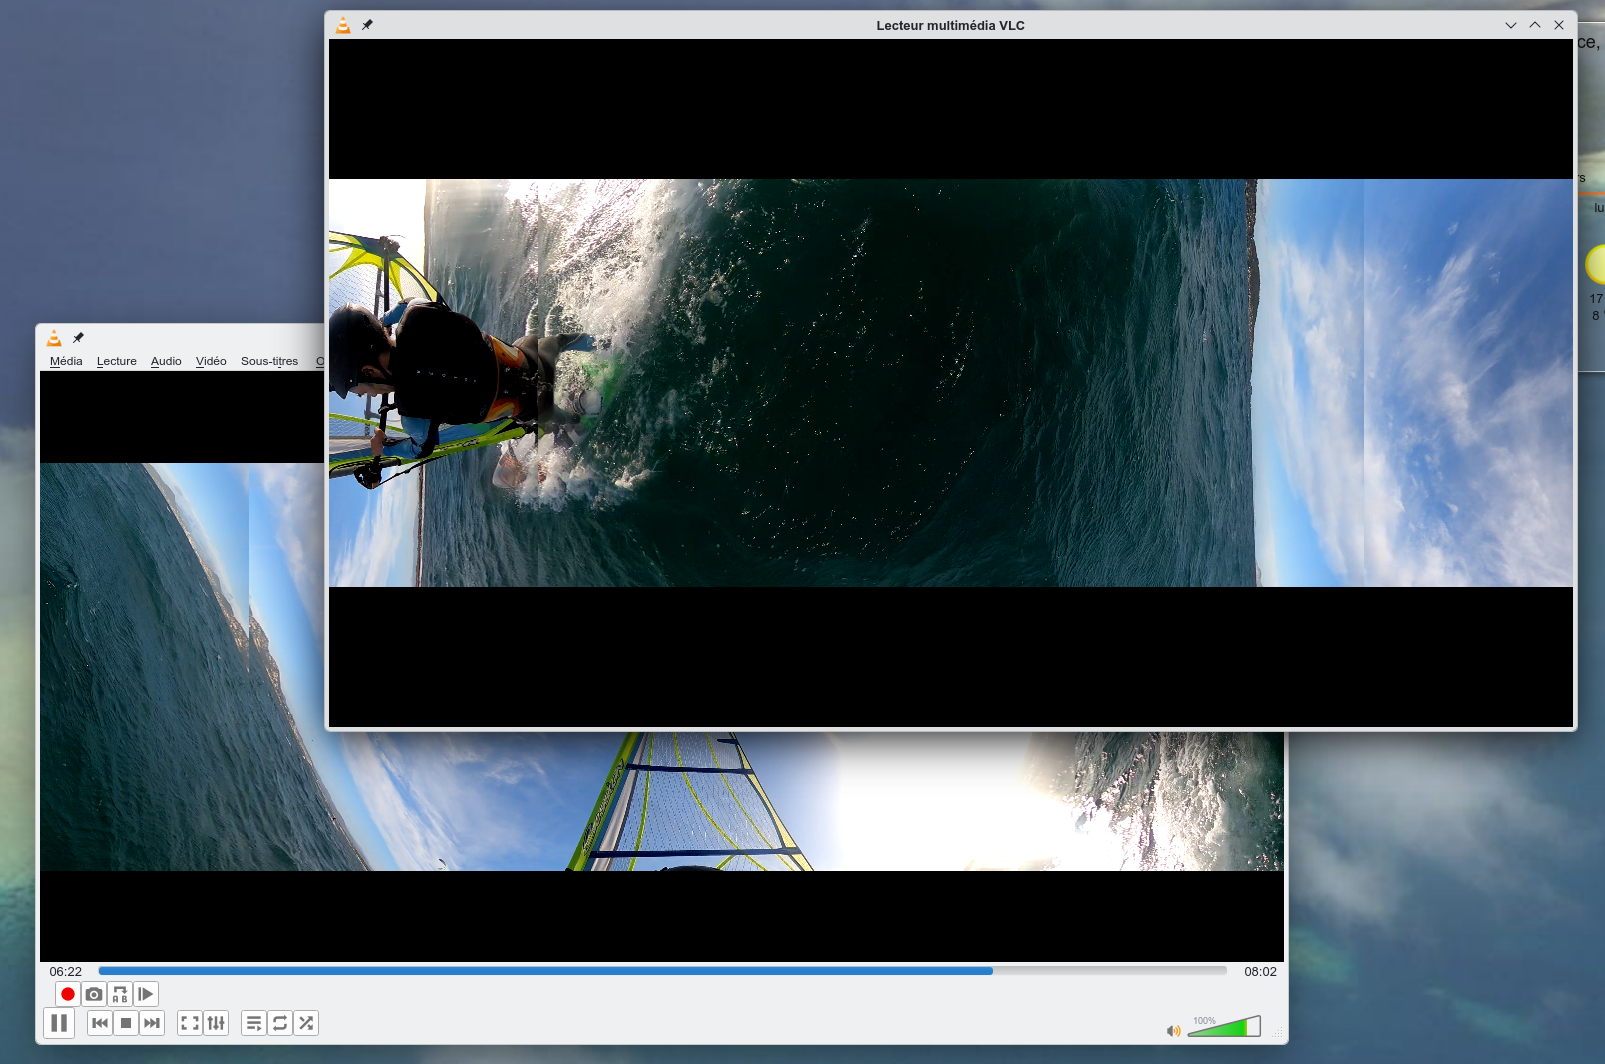Mute audio via the speaker icon

pyautogui.click(x=1173, y=1029)
